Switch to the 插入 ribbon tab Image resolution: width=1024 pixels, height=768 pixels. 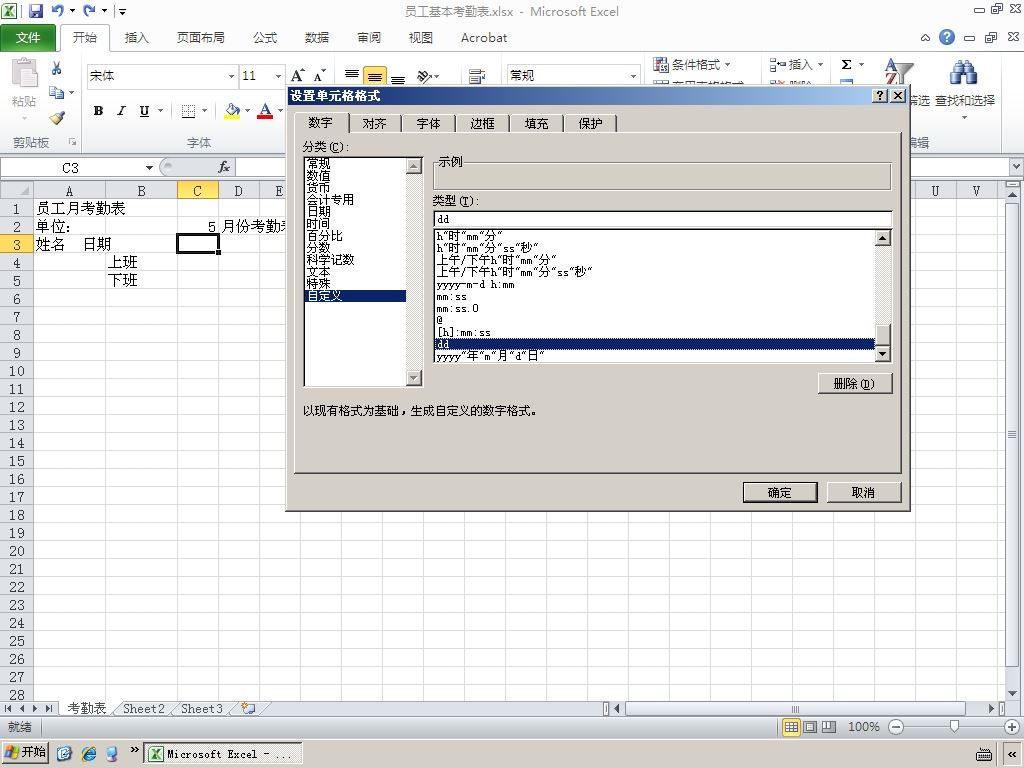pyautogui.click(x=136, y=38)
